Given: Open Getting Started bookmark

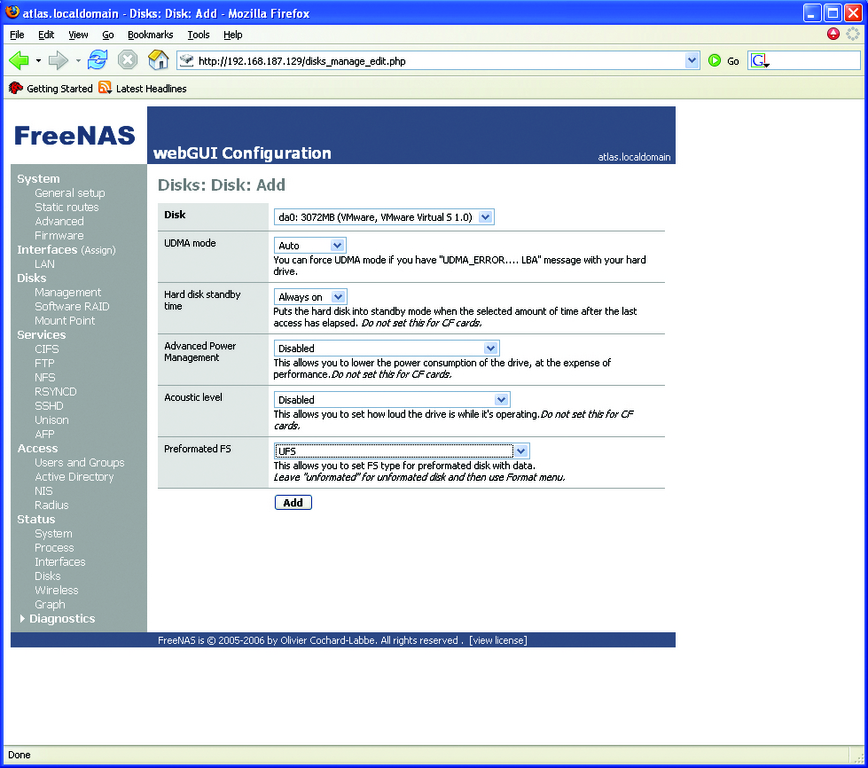Looking at the screenshot, I should 51,89.
